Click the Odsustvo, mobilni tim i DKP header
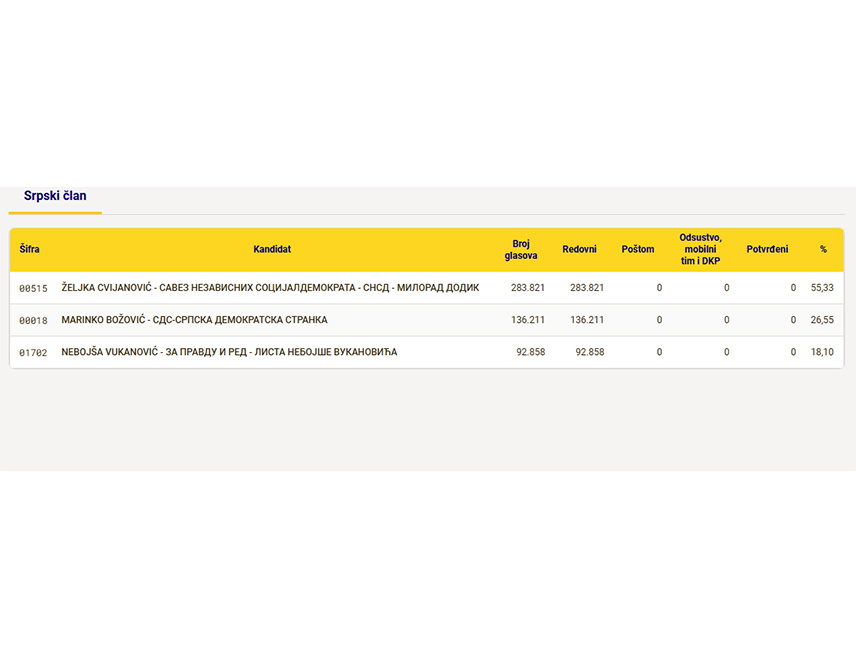 click(700, 250)
